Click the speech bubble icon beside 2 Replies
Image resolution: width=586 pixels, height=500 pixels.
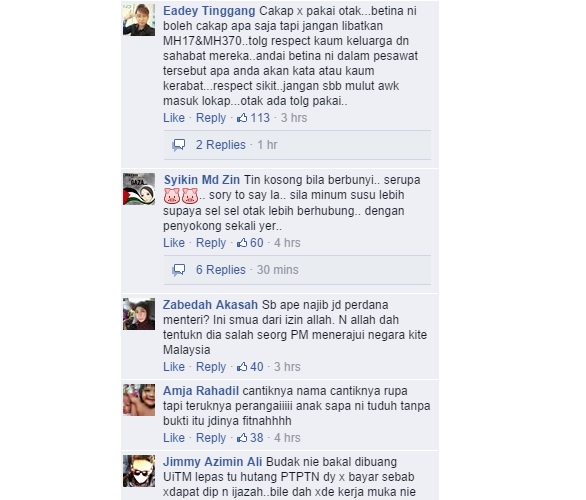click(x=179, y=145)
